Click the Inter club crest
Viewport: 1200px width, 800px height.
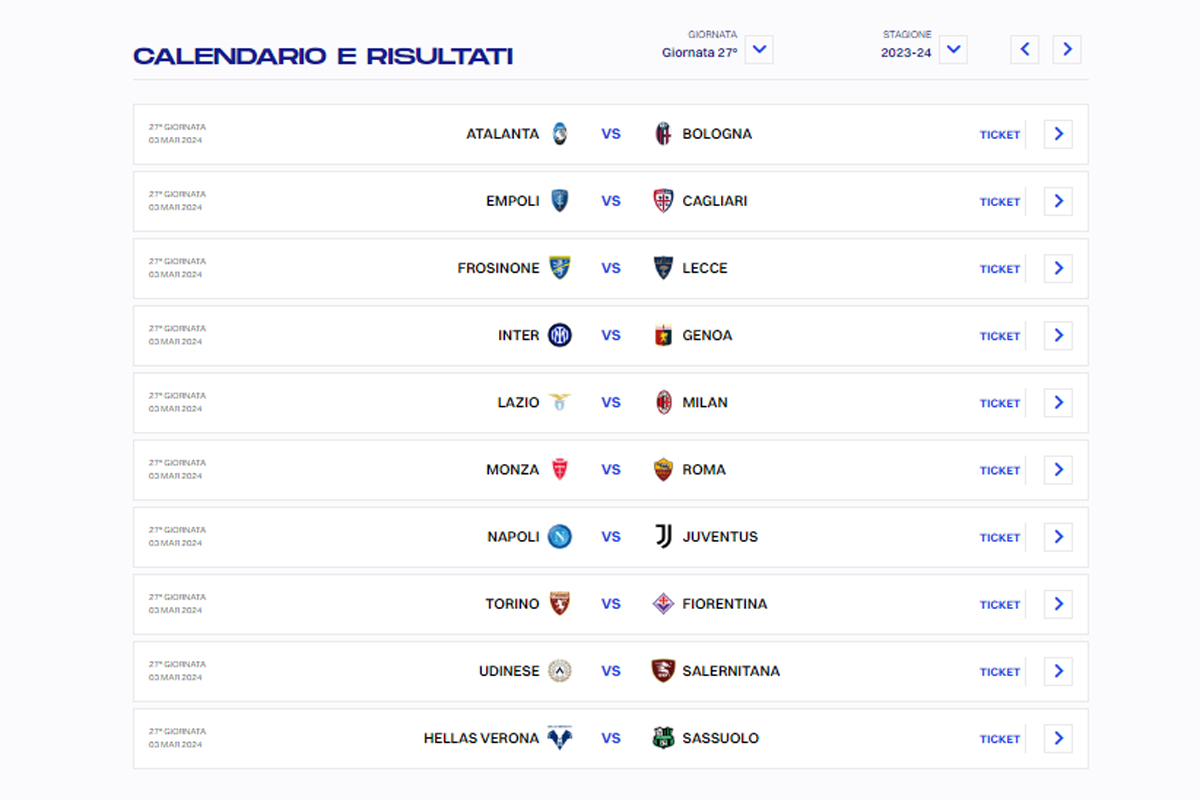click(560, 336)
